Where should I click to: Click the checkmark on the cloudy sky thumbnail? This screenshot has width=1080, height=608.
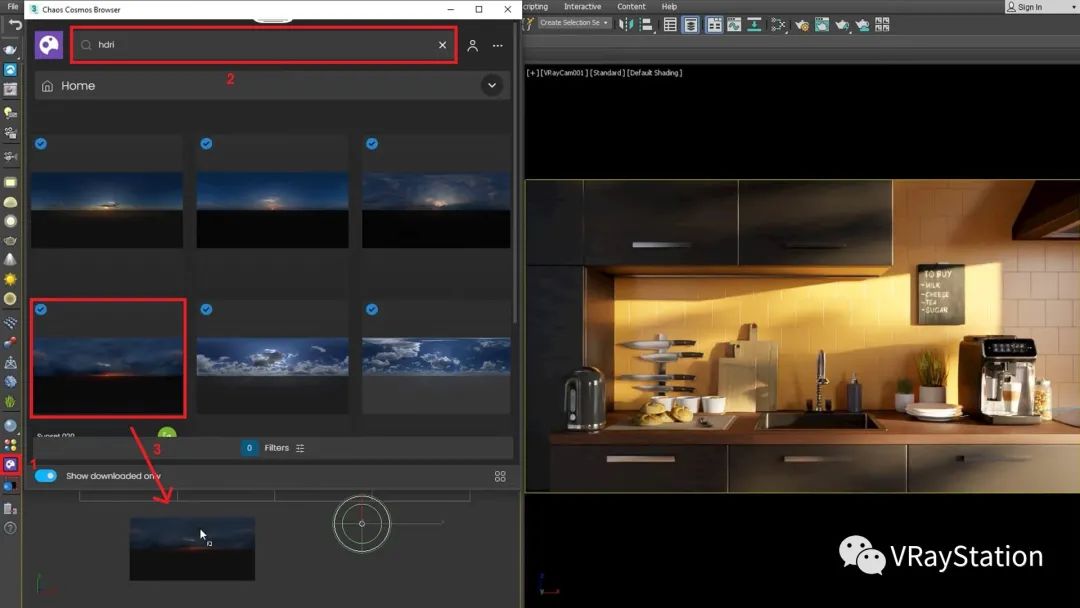206,309
